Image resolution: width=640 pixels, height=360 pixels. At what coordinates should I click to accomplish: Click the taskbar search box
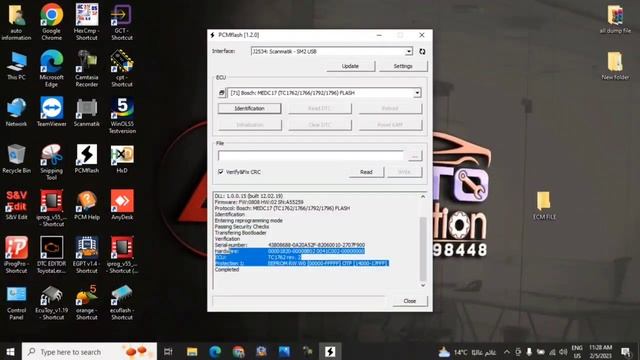89,351
